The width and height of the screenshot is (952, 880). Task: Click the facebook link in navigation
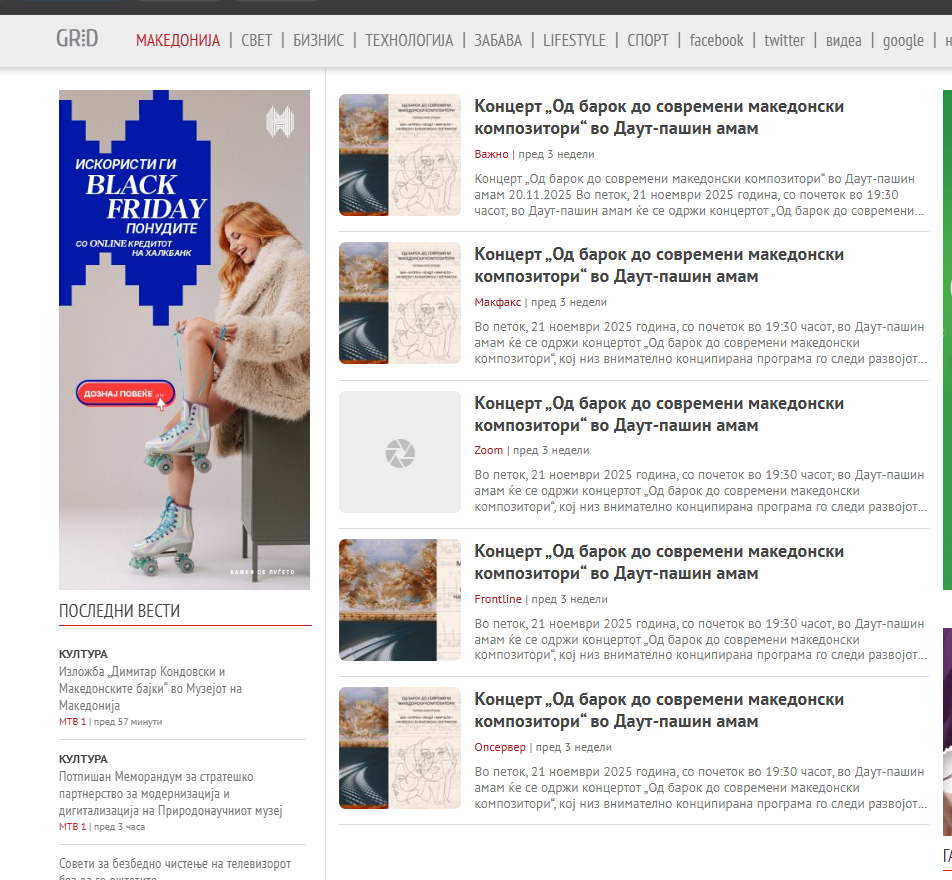point(716,40)
